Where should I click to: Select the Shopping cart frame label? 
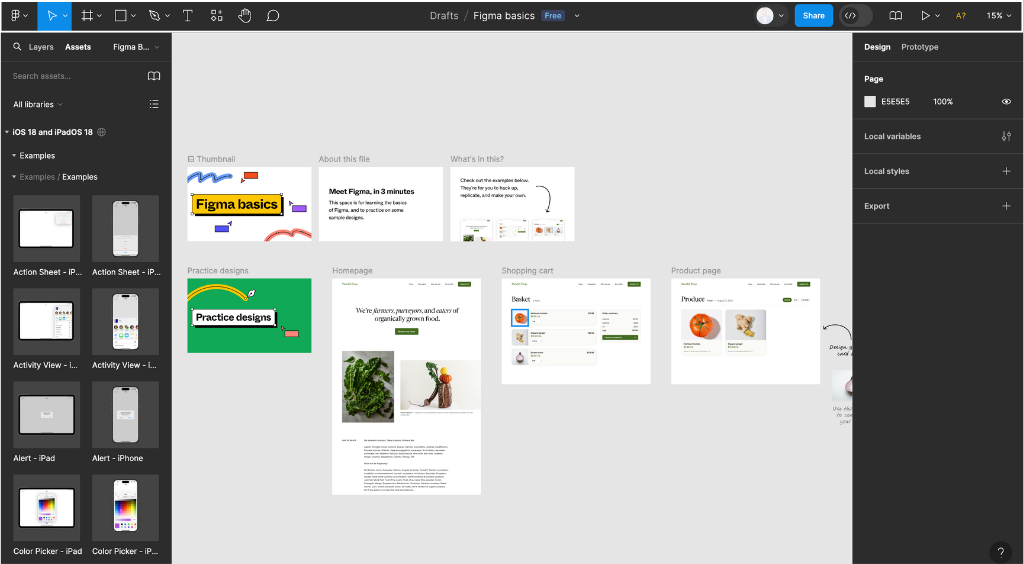point(527,270)
